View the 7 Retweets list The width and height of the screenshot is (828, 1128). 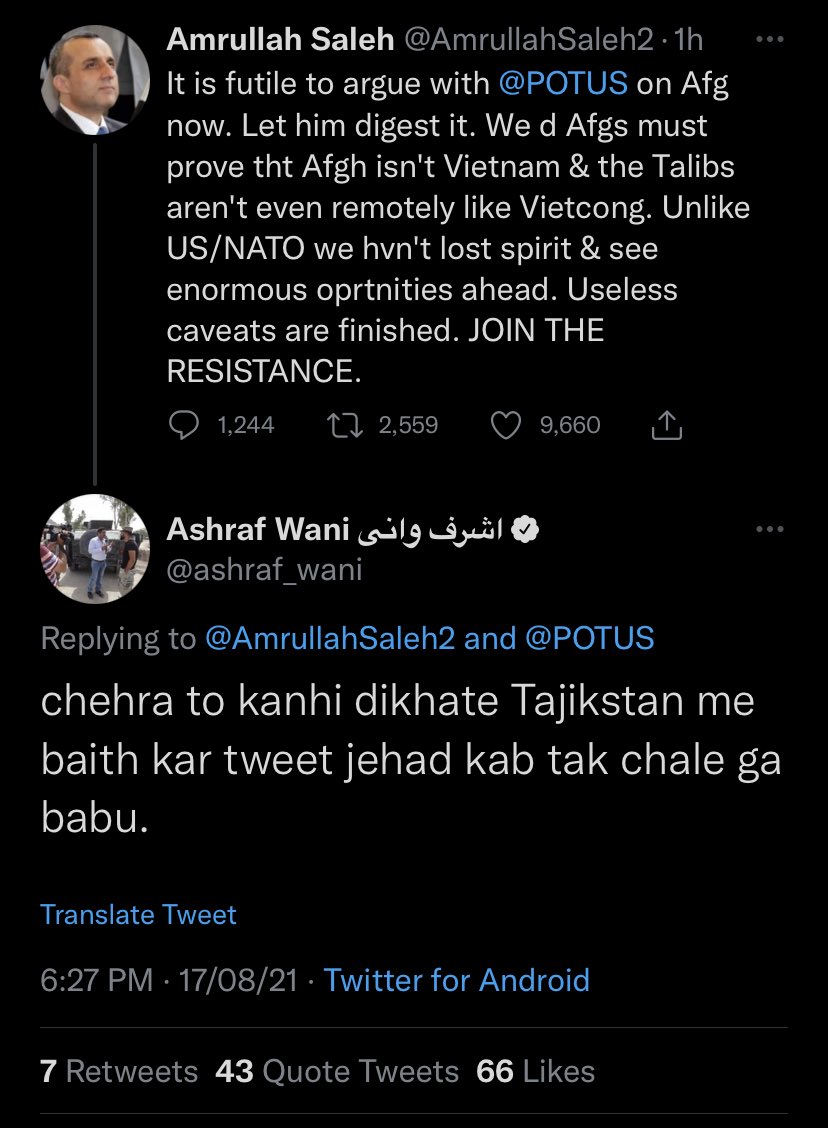pyautogui.click(x=119, y=1072)
